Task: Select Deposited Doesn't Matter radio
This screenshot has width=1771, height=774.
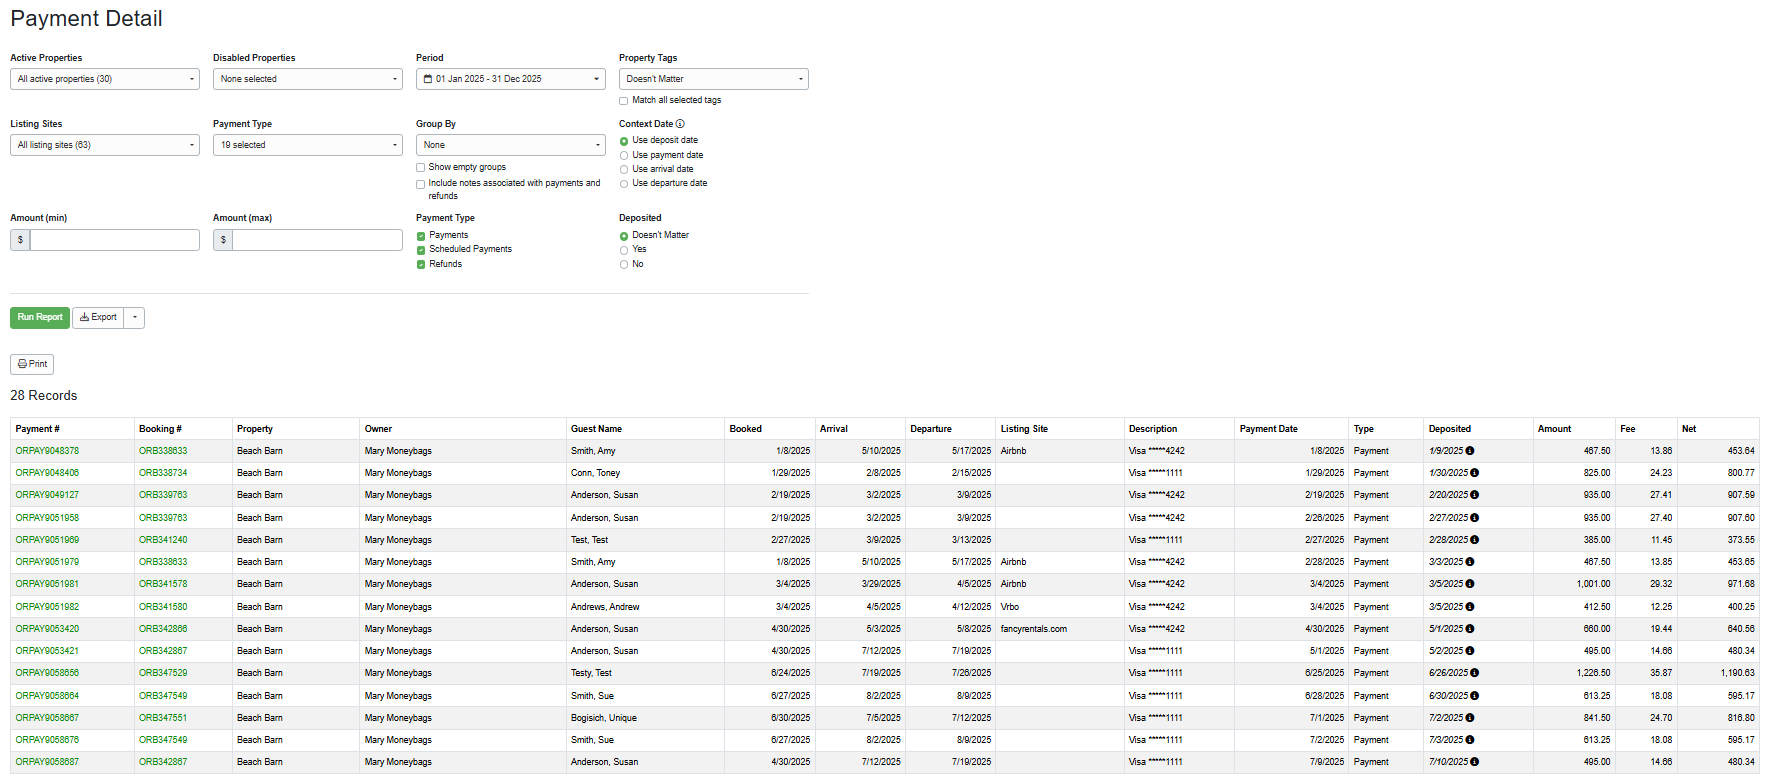Action: (624, 236)
